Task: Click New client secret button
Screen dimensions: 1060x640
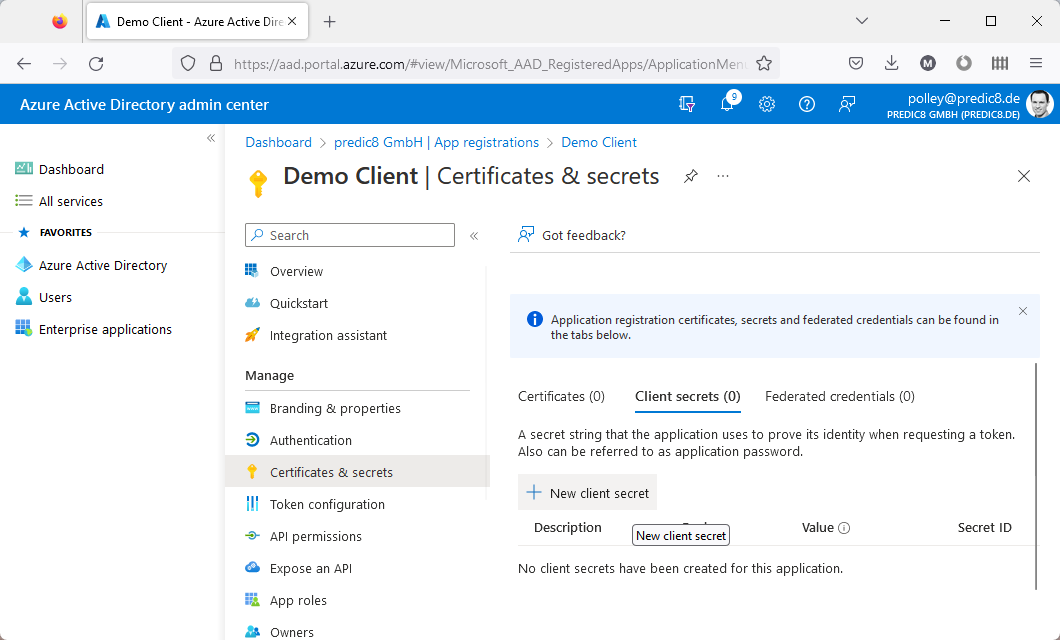Action: coord(588,493)
